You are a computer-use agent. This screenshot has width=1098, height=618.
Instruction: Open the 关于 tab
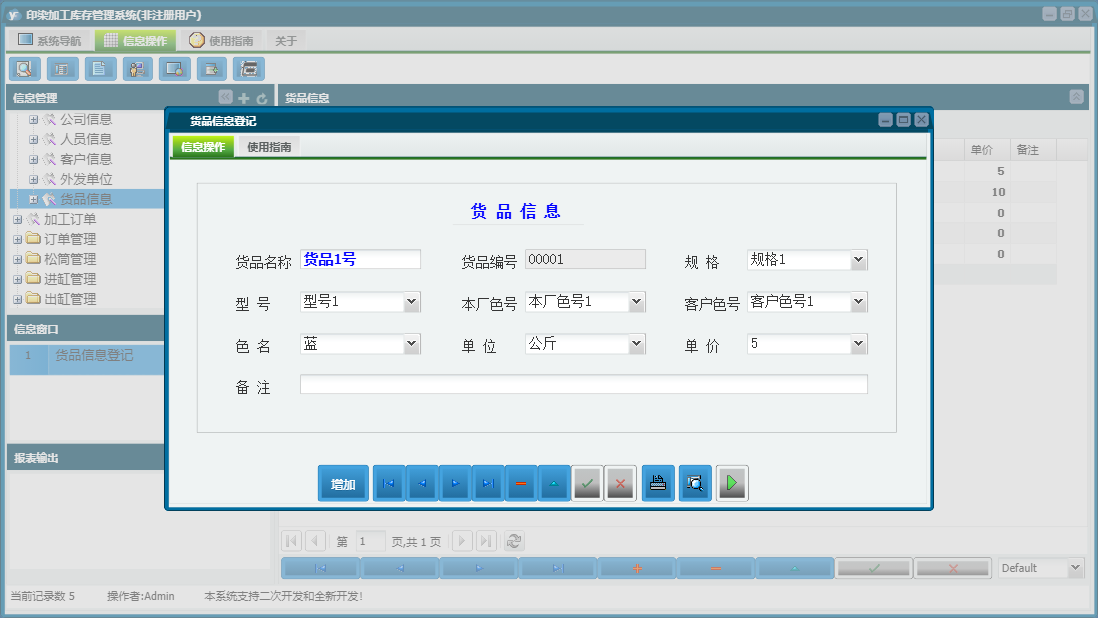[x=286, y=41]
